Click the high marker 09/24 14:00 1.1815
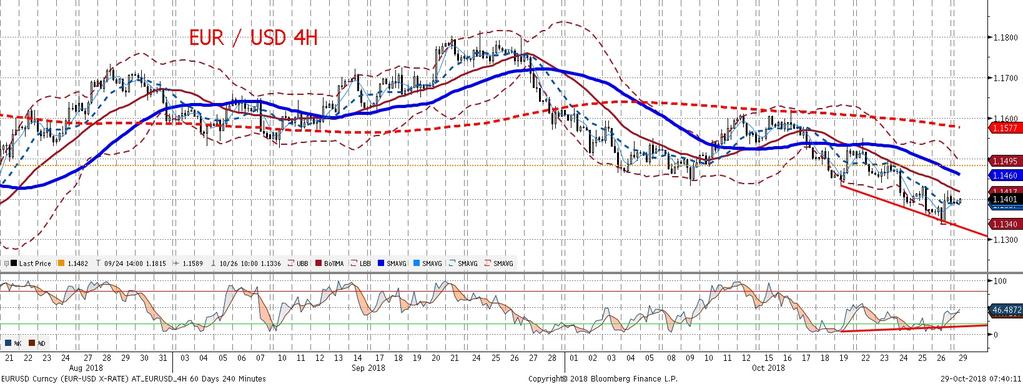 pos(130,263)
